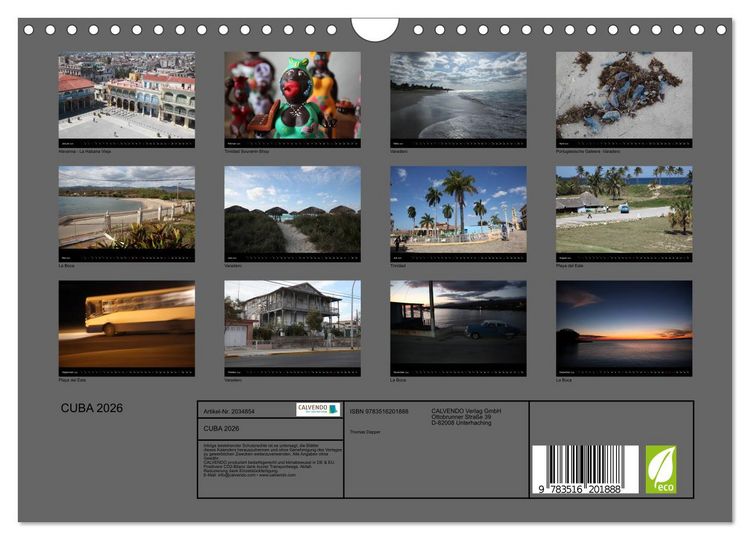Screen dimensions: 750x540
Task: Click the half-round hanger cutout at top center
Action: 375,30
